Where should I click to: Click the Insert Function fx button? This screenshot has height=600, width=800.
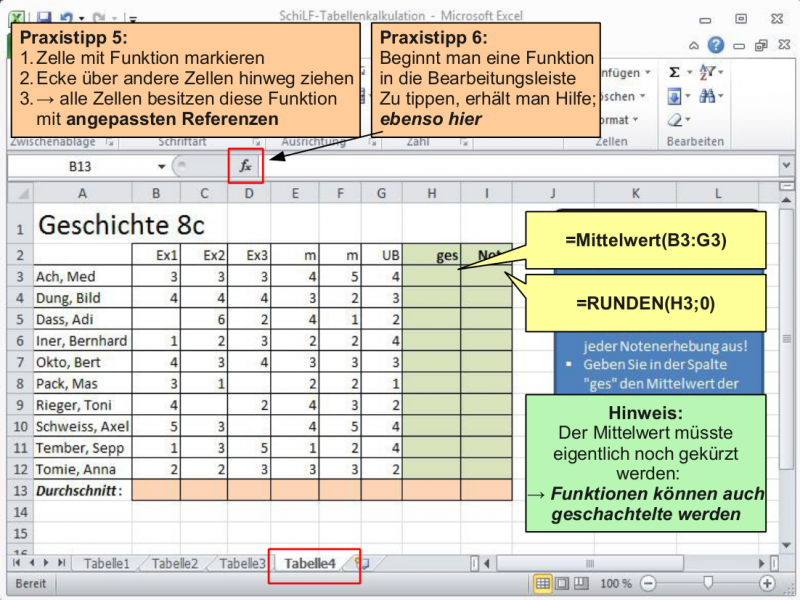click(x=245, y=166)
